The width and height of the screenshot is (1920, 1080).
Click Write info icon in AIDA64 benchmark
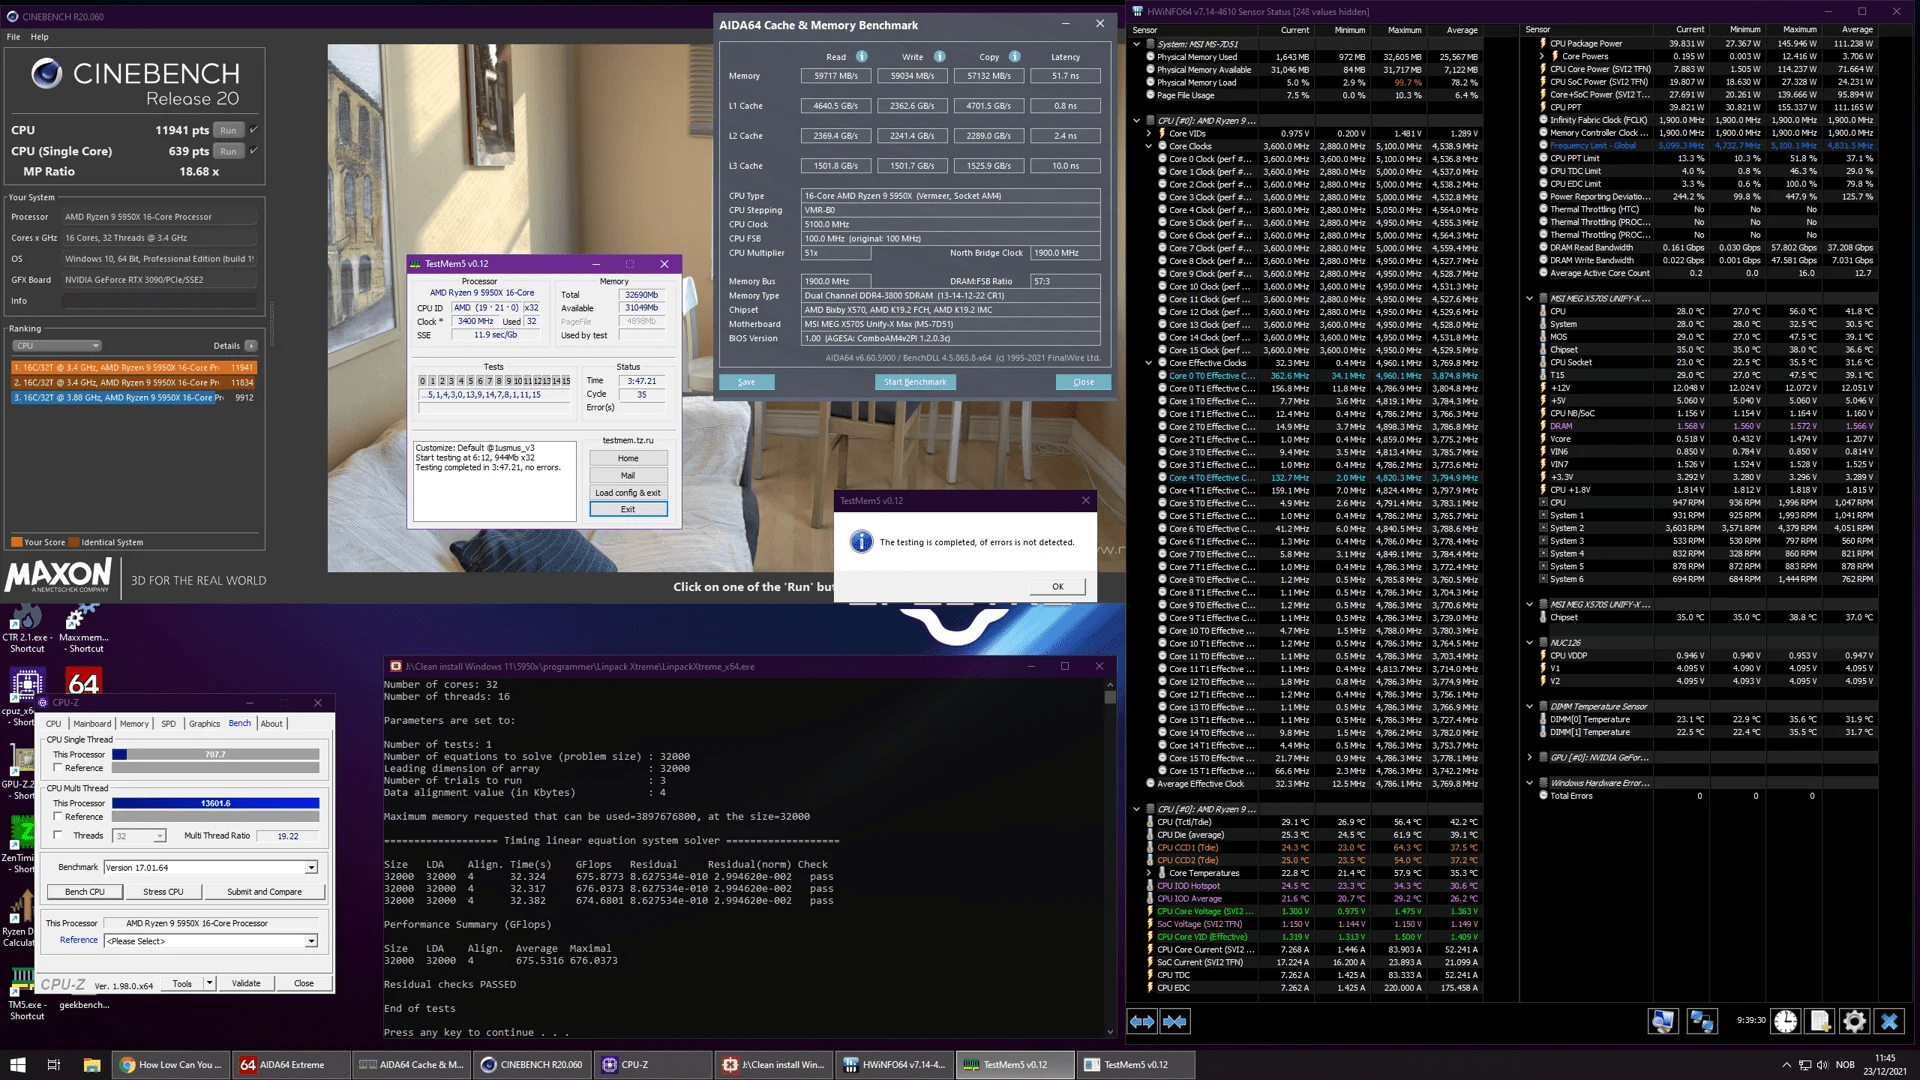pyautogui.click(x=939, y=57)
